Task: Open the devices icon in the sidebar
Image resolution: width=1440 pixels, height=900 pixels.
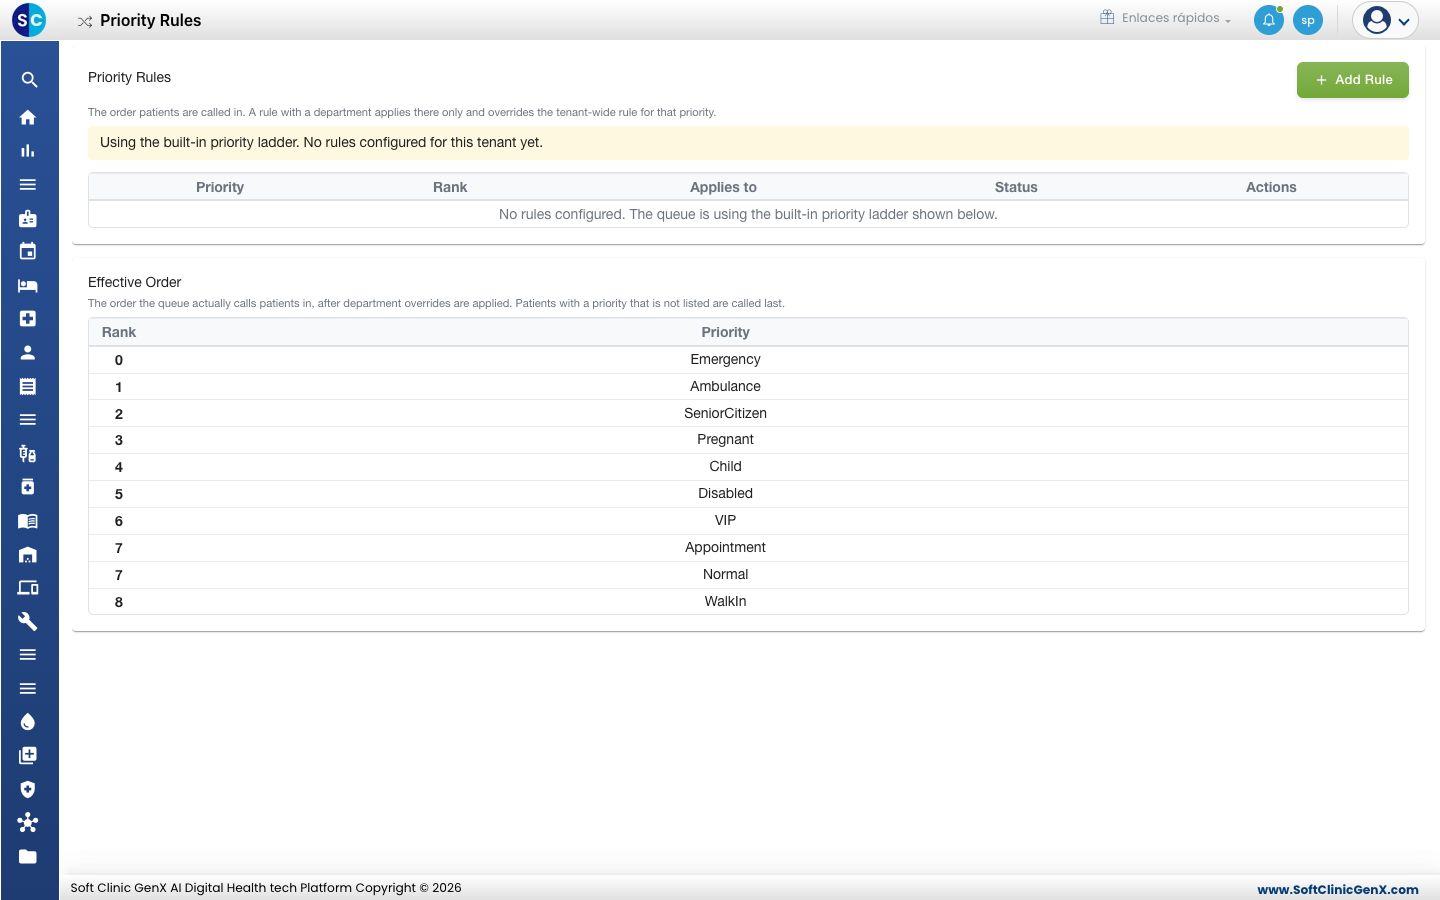Action: pyautogui.click(x=28, y=588)
